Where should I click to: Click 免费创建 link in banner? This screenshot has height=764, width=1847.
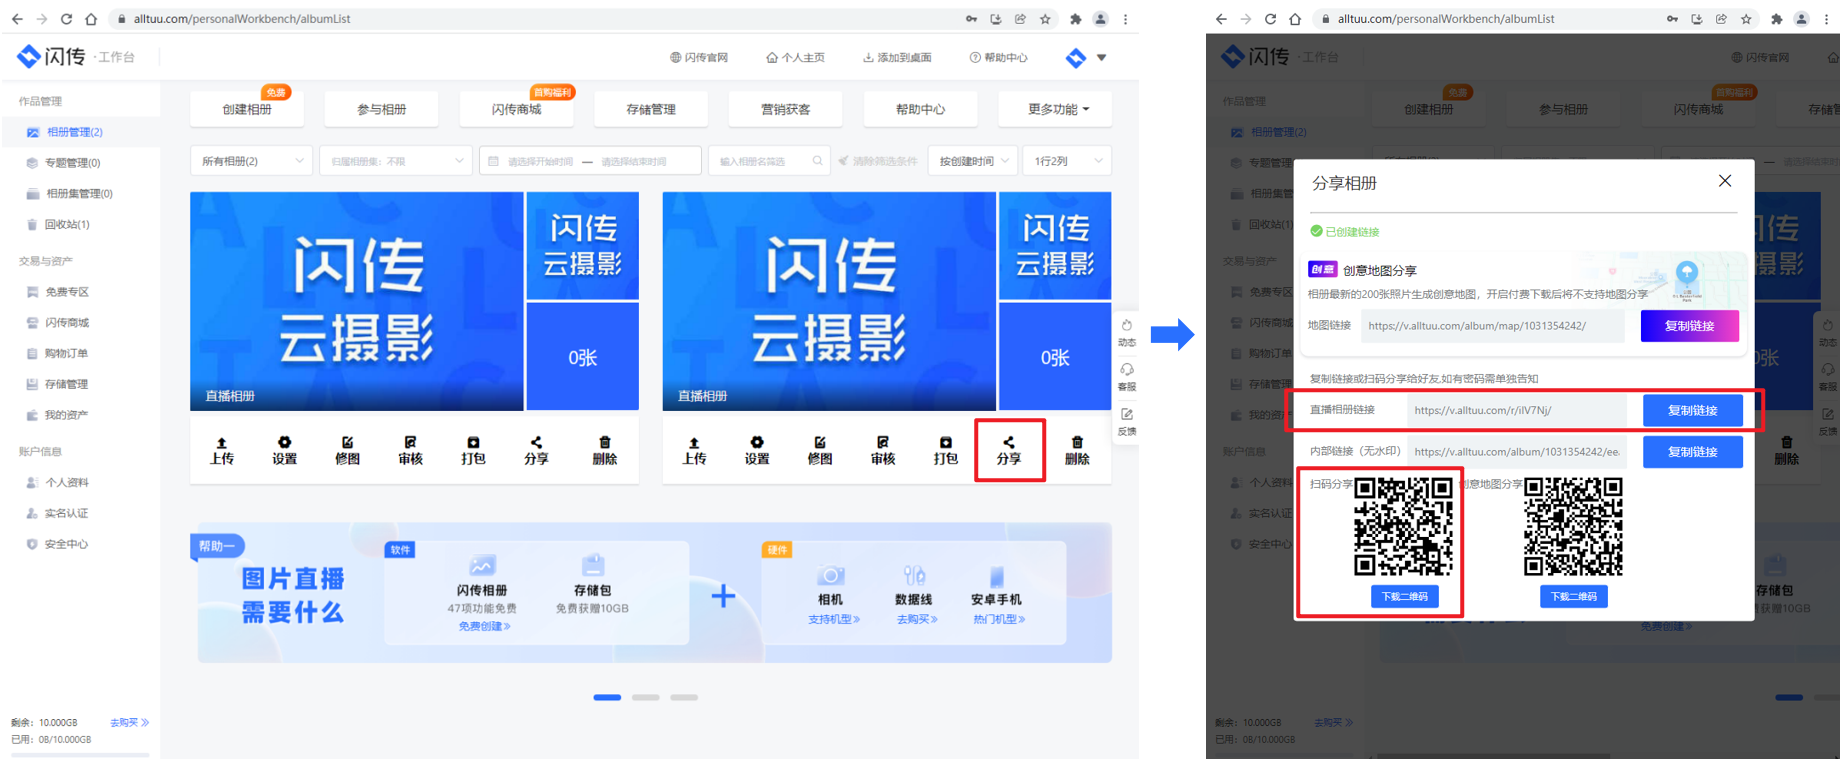[x=484, y=626]
